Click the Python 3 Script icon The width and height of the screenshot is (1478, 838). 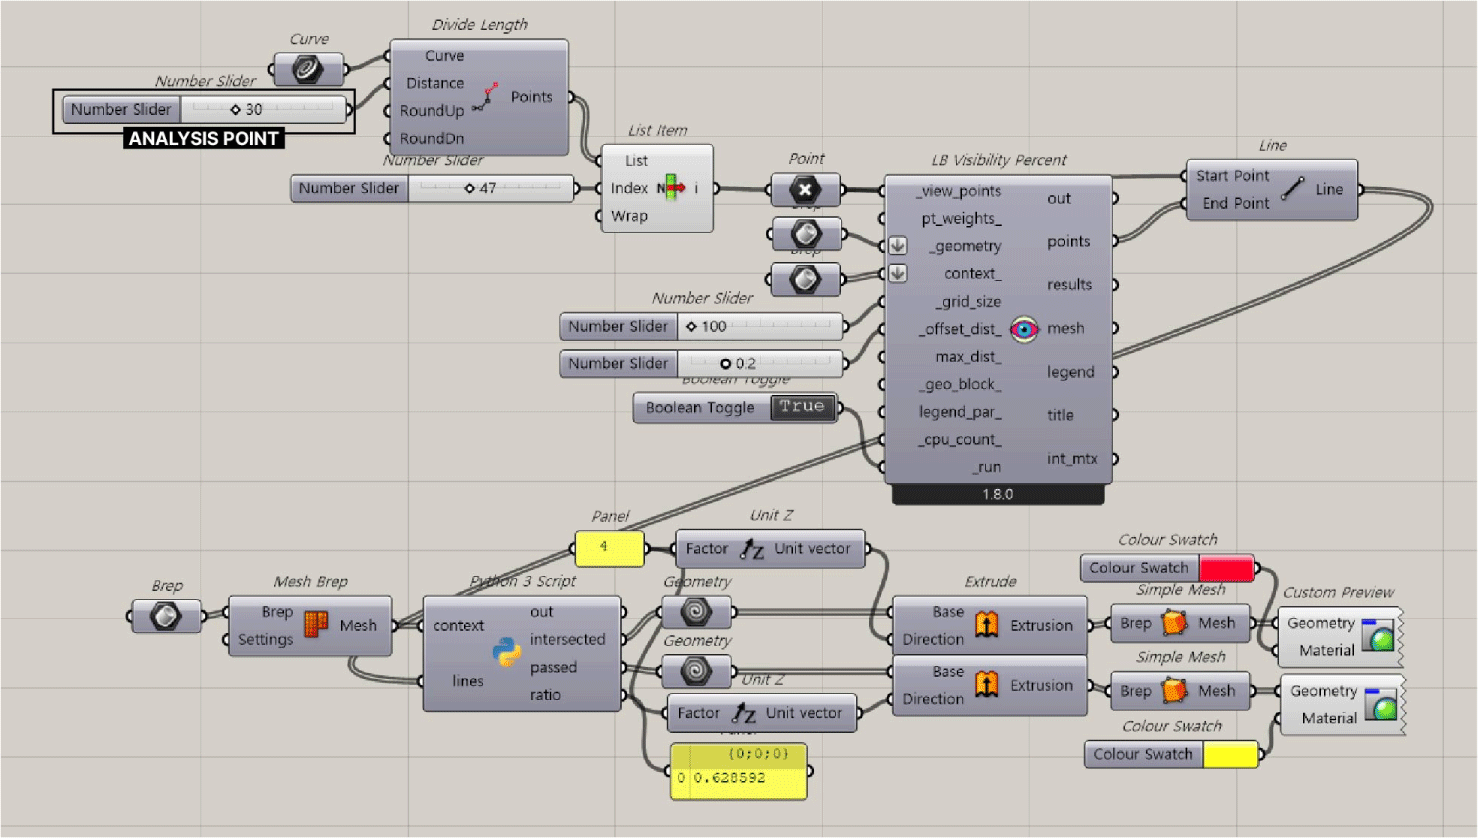507,653
